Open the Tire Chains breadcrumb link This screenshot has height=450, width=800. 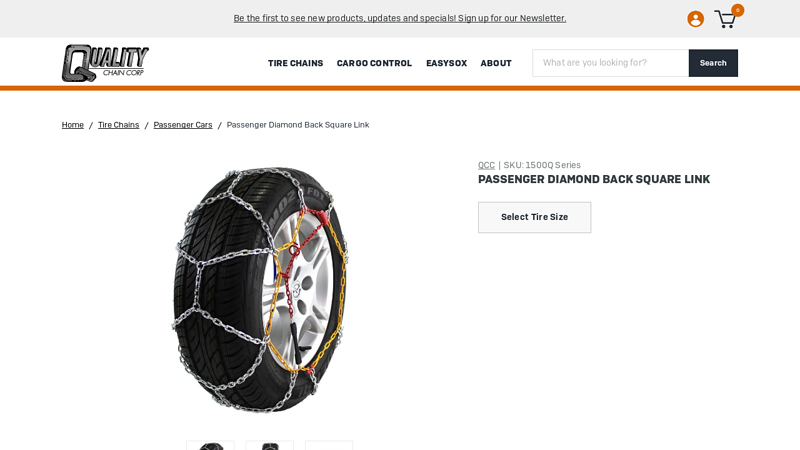click(118, 125)
